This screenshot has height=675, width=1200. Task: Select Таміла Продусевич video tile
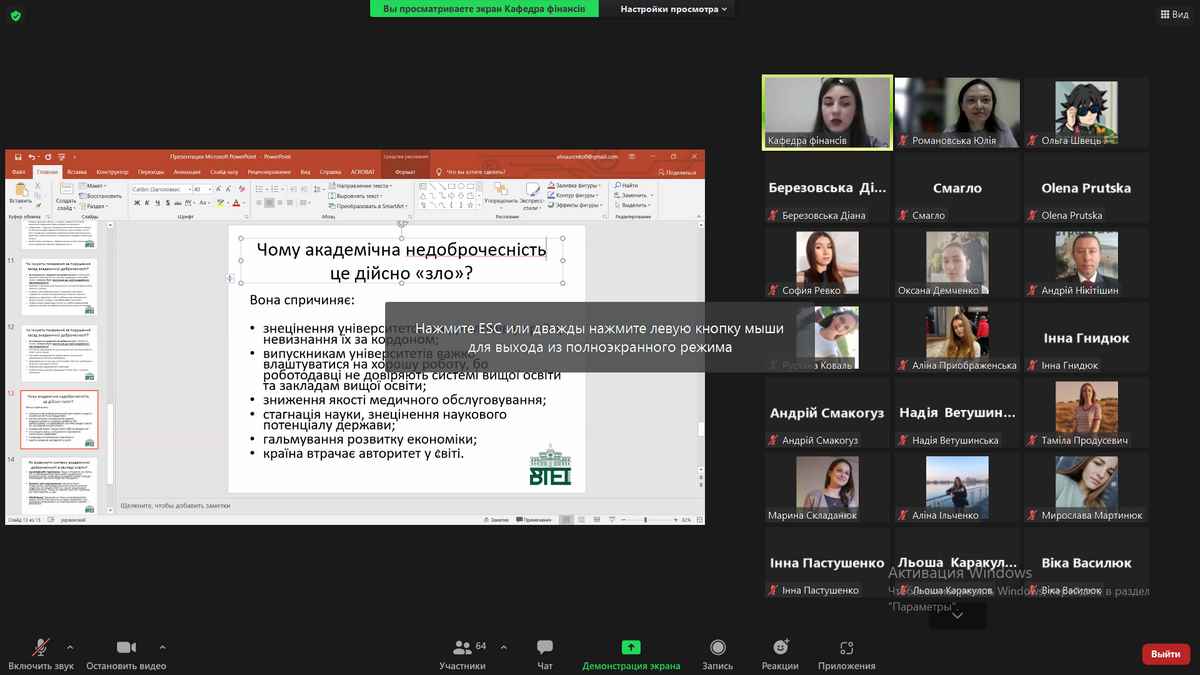(1086, 412)
